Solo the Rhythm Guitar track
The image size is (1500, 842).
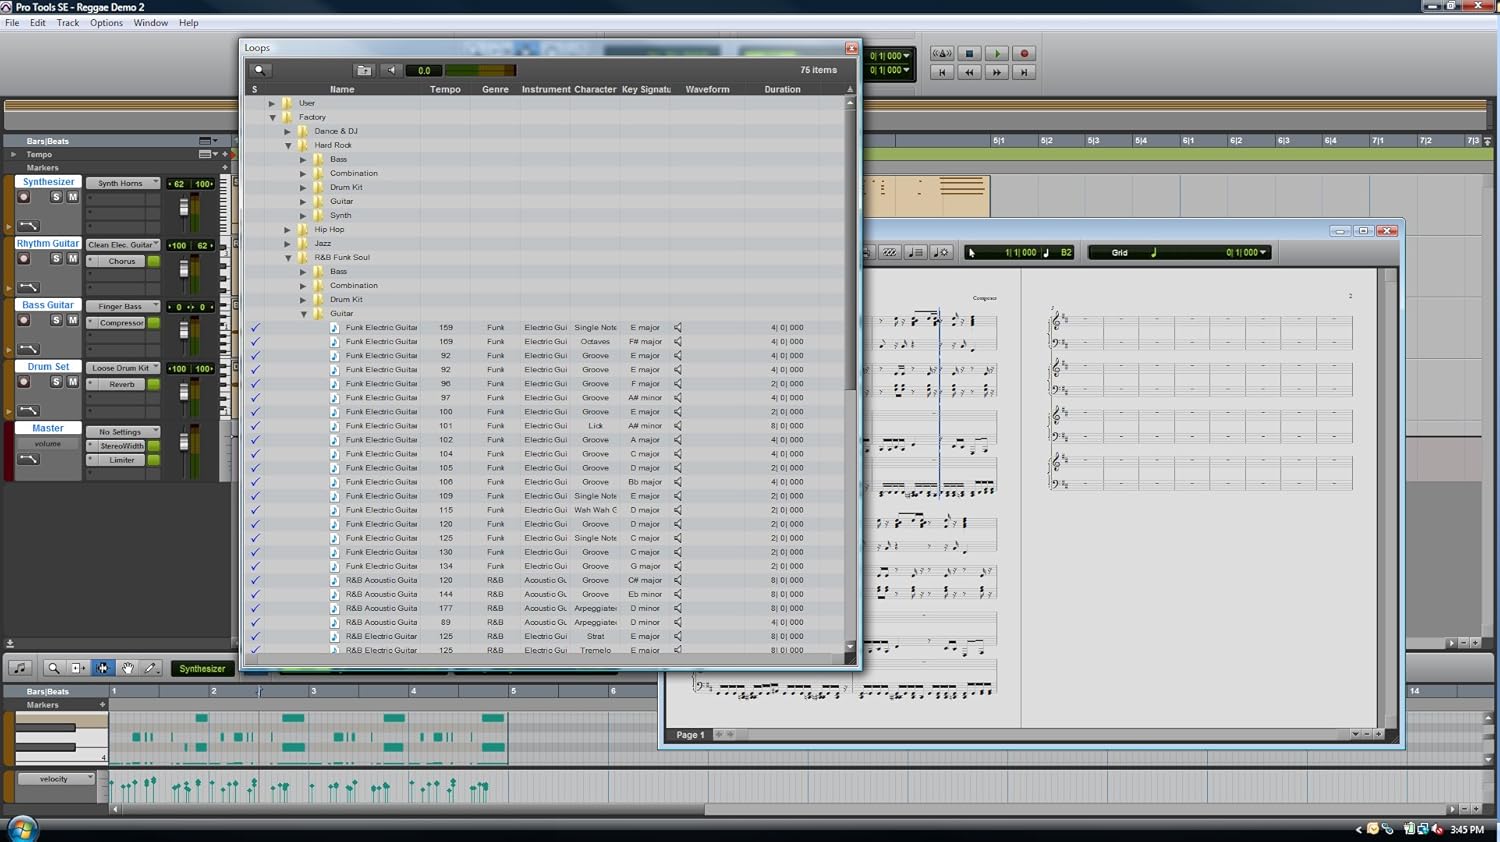(x=55, y=257)
